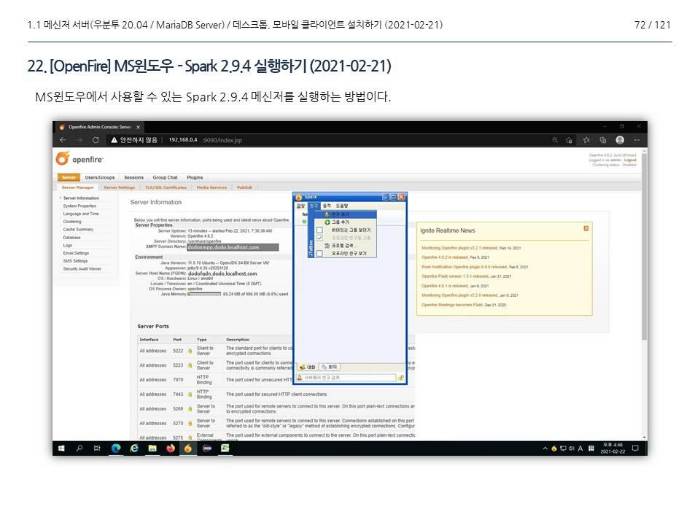Screen dimensions: 700x525
Task: Toggle show offline friends checkbox
Action: [x=319, y=254]
